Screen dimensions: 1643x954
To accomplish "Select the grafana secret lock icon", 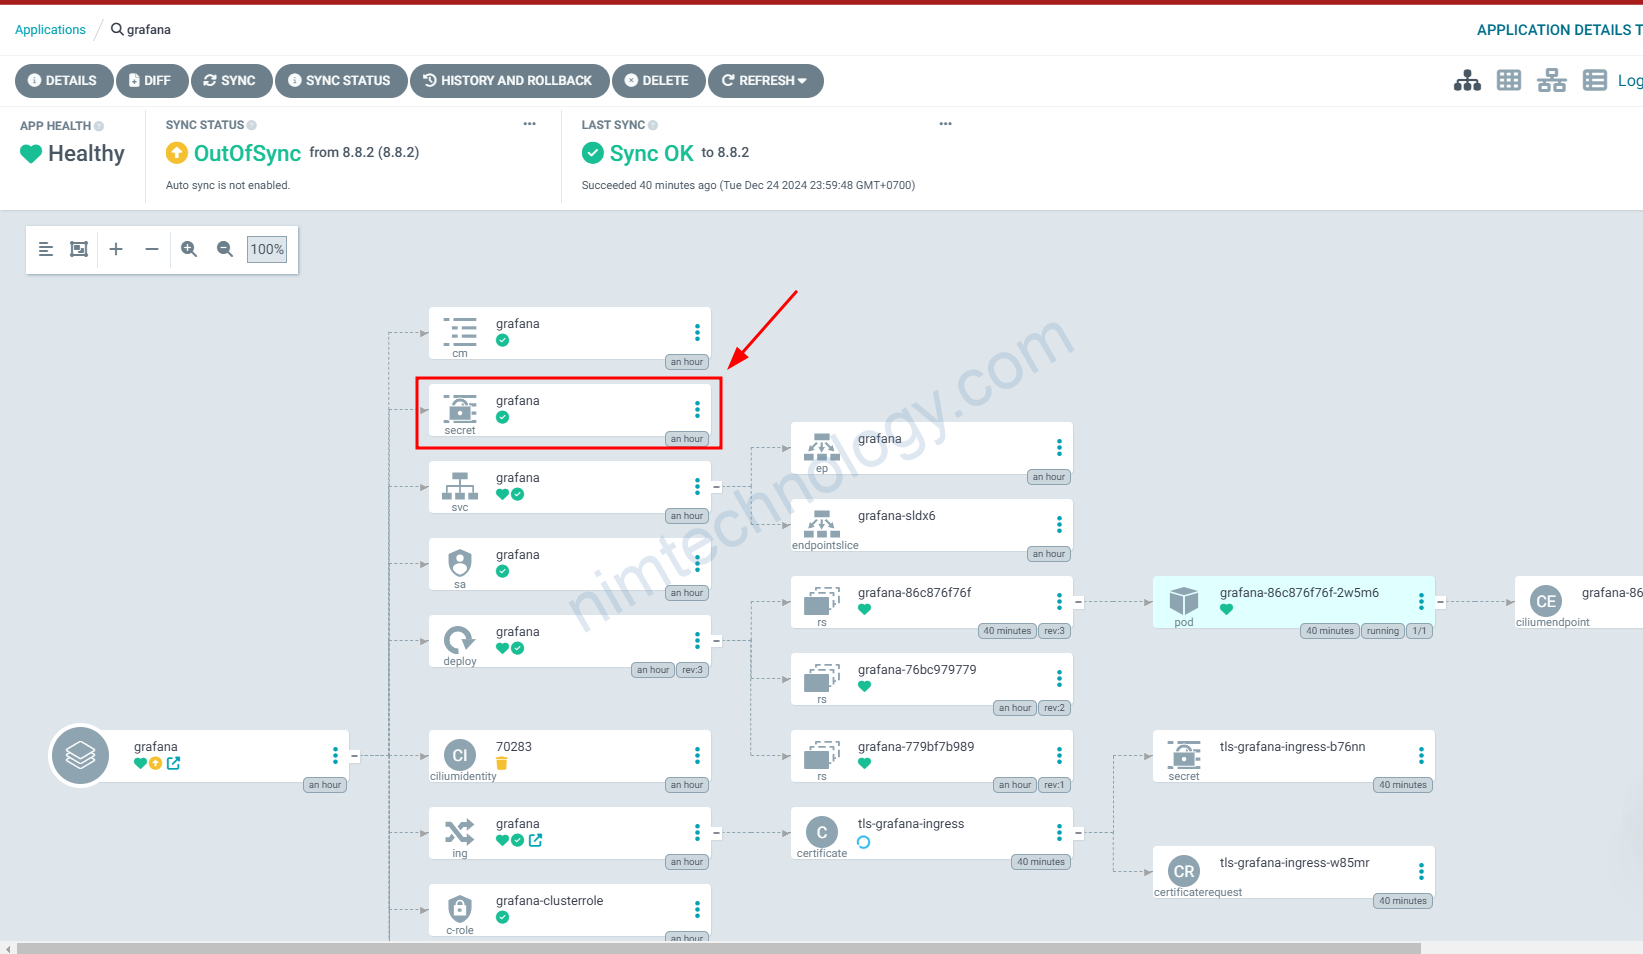I will pos(460,408).
